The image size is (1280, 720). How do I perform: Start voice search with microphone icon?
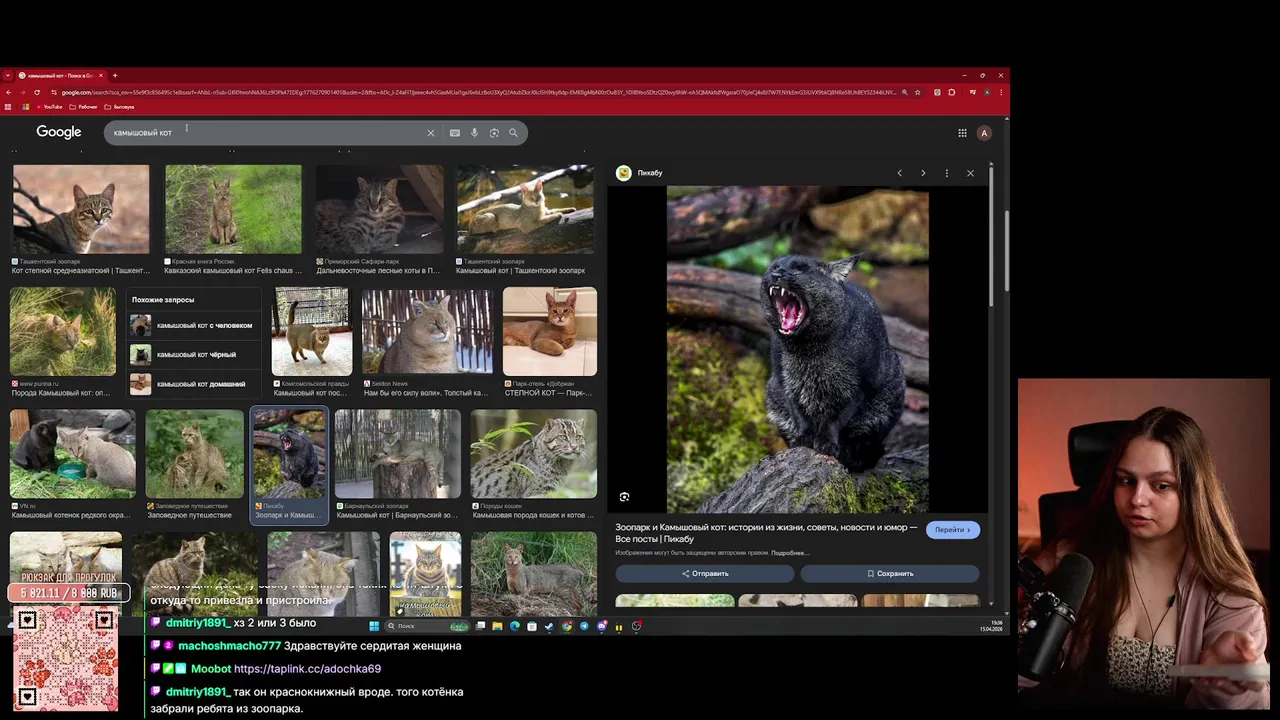474,133
